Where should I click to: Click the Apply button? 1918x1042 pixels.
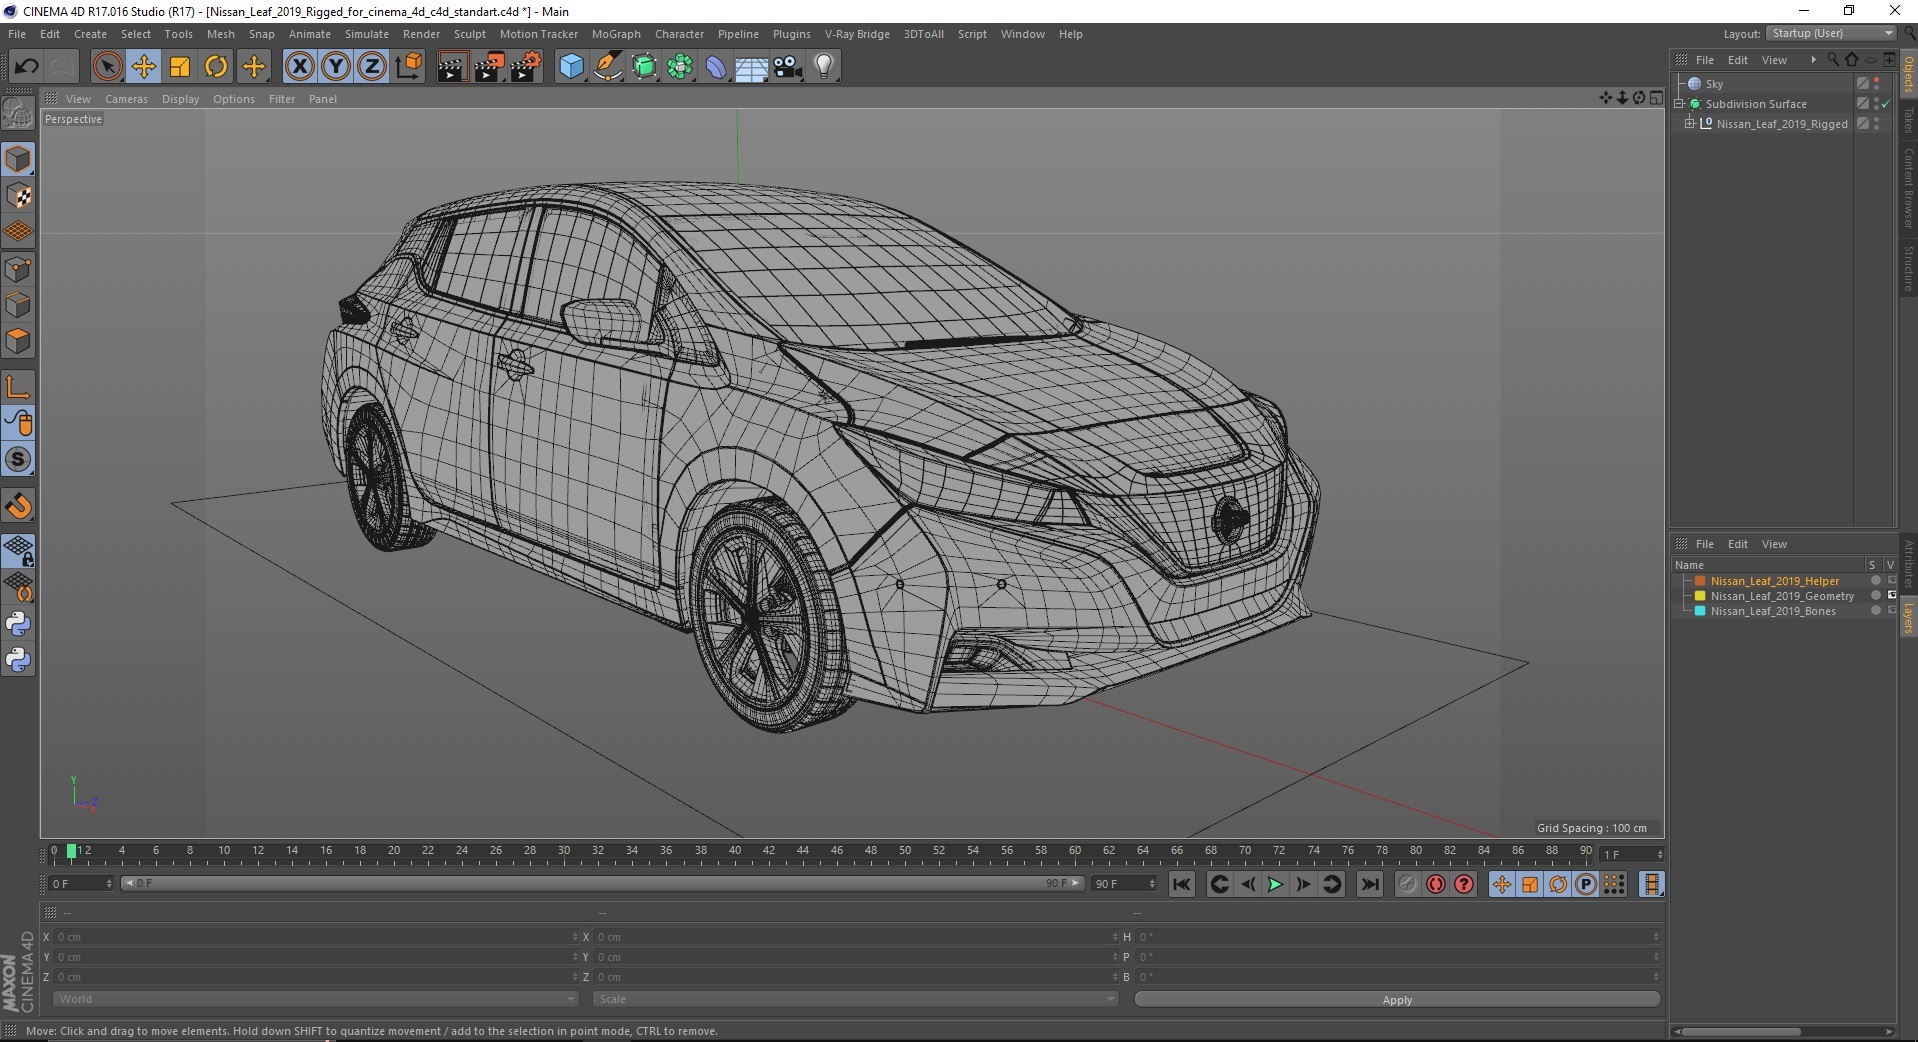[x=1397, y=1000]
